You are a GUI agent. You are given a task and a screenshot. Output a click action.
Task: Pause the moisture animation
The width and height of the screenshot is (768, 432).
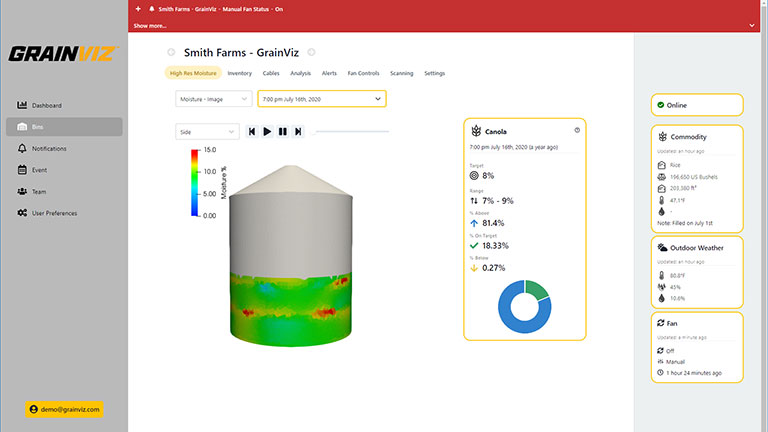[283, 131]
